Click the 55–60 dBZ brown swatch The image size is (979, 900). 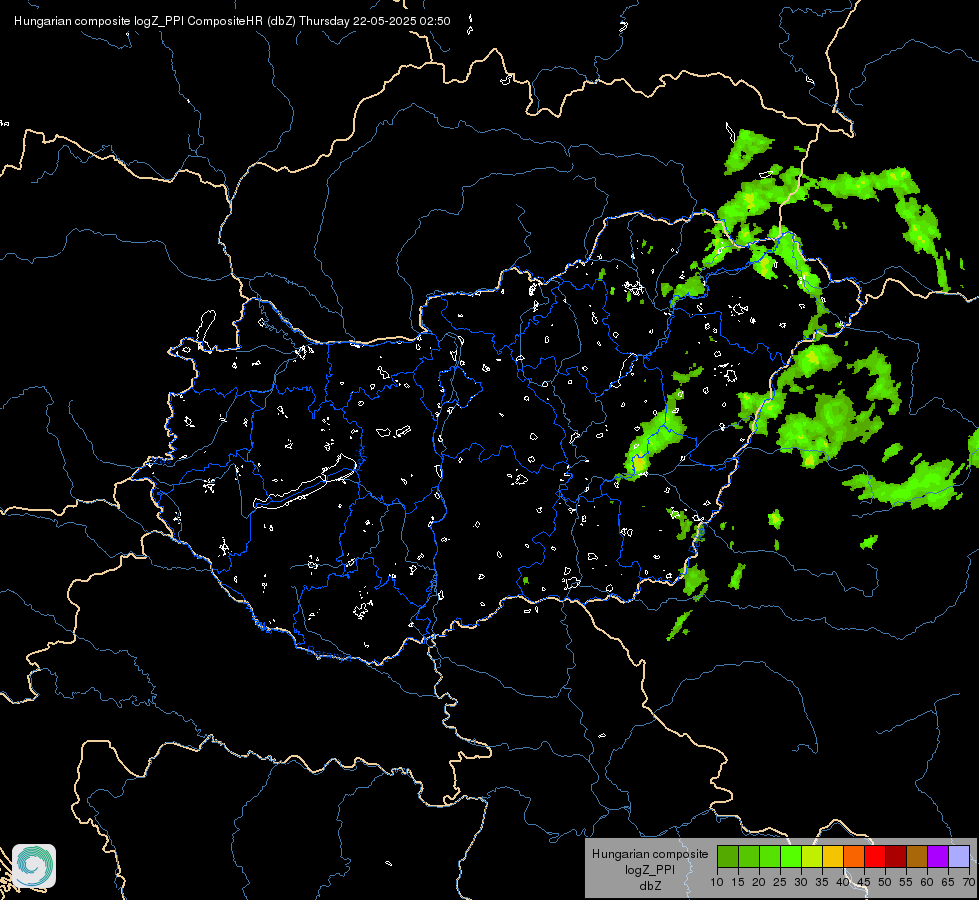click(x=917, y=856)
